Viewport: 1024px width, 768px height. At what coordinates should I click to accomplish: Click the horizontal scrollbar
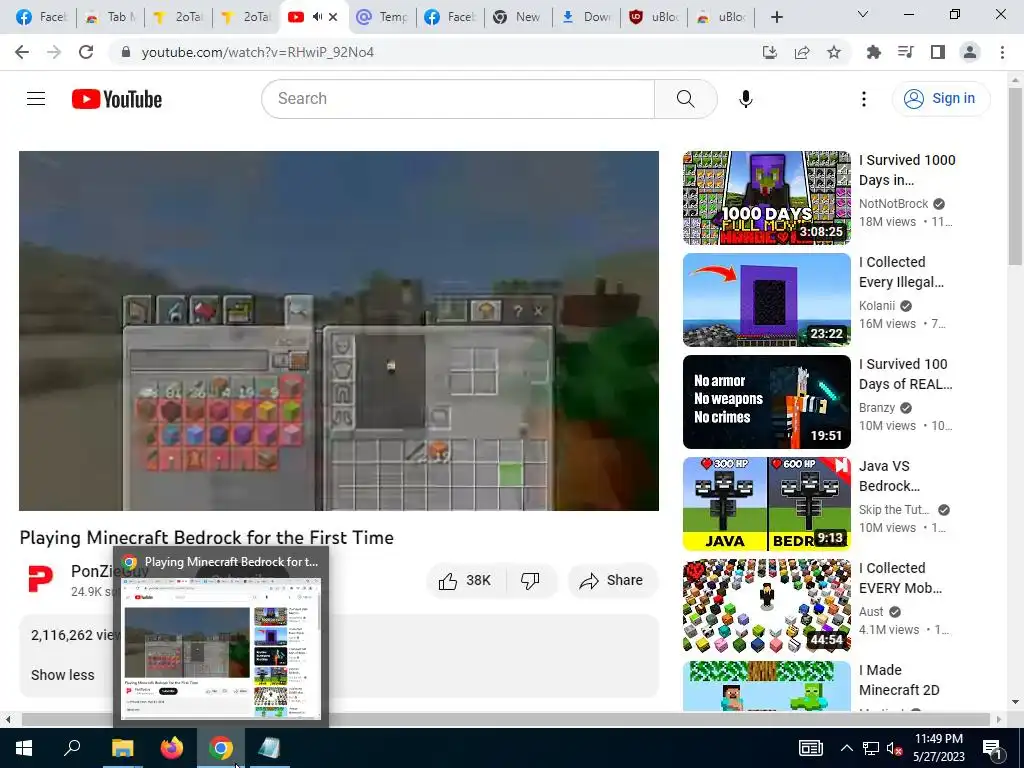[506, 720]
